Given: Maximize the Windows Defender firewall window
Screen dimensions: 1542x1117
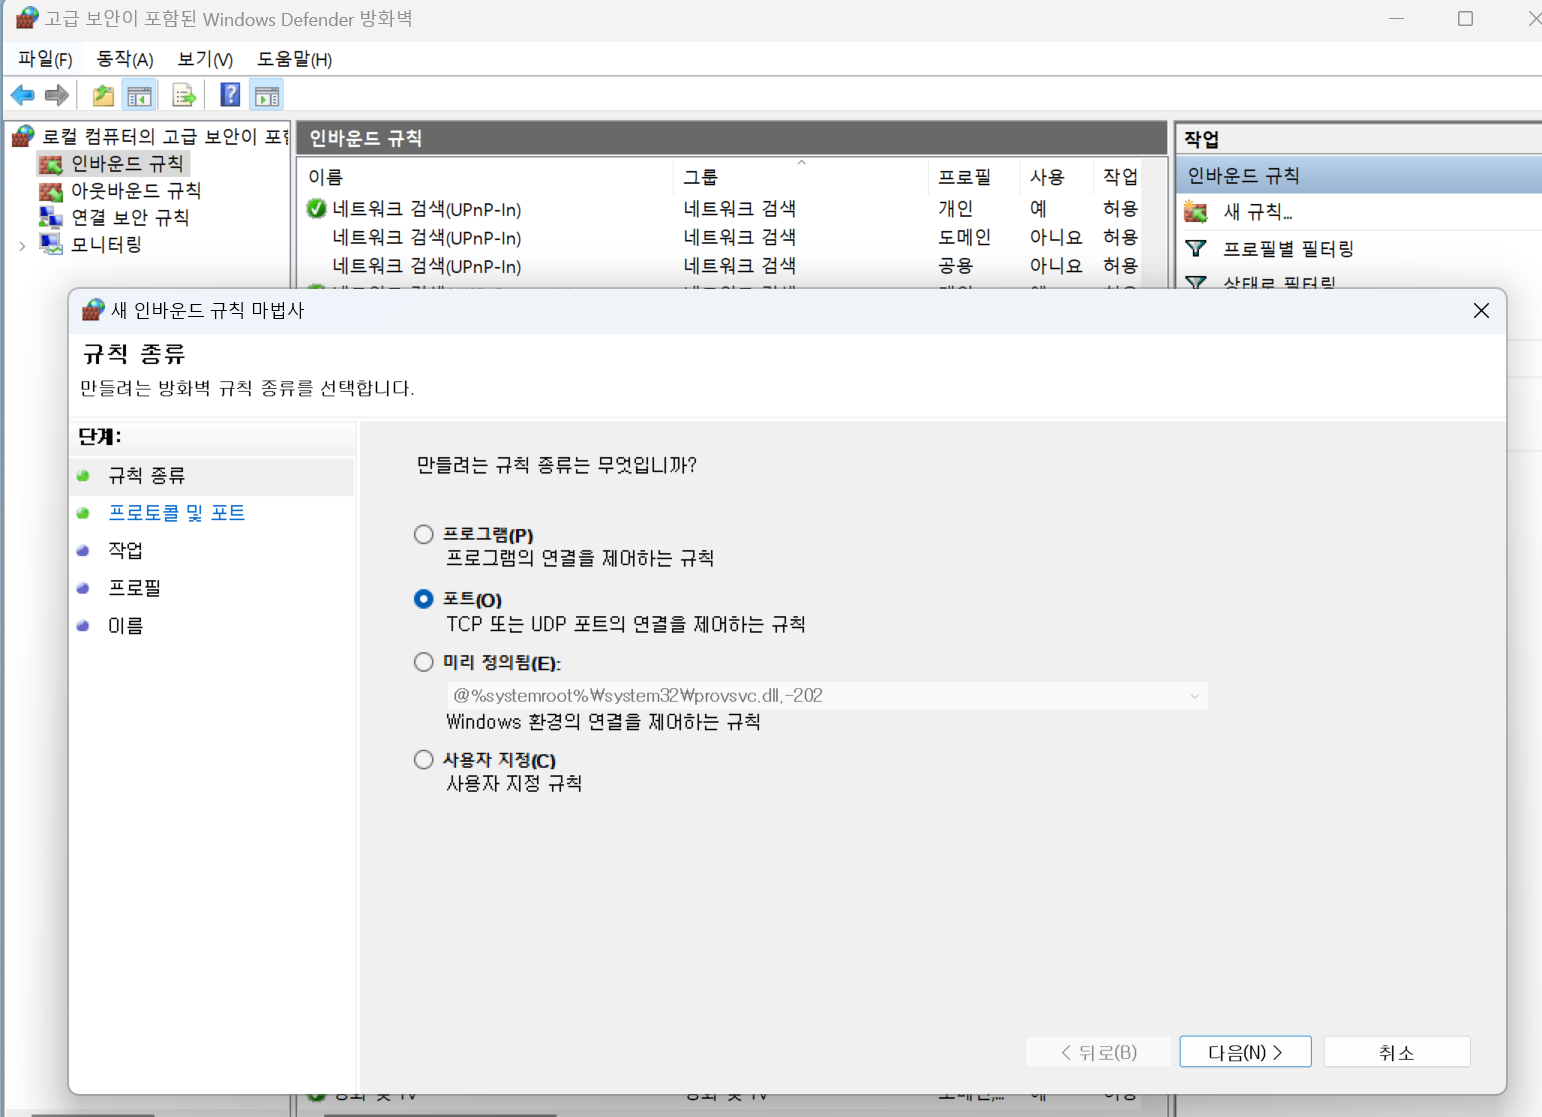Looking at the screenshot, I should click(x=1465, y=18).
